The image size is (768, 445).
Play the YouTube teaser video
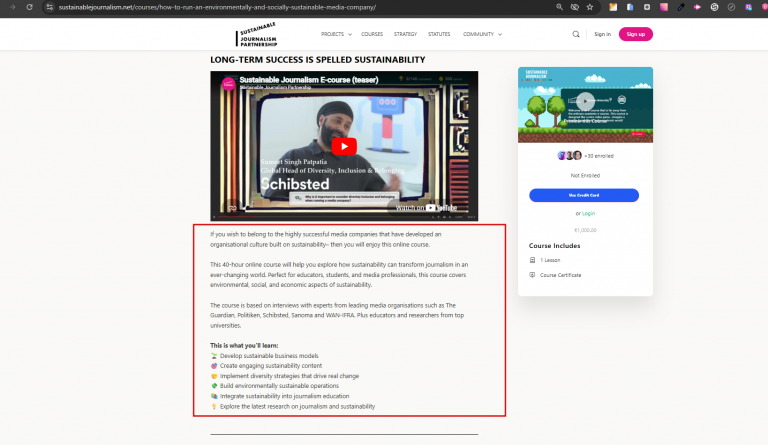tap(344, 146)
